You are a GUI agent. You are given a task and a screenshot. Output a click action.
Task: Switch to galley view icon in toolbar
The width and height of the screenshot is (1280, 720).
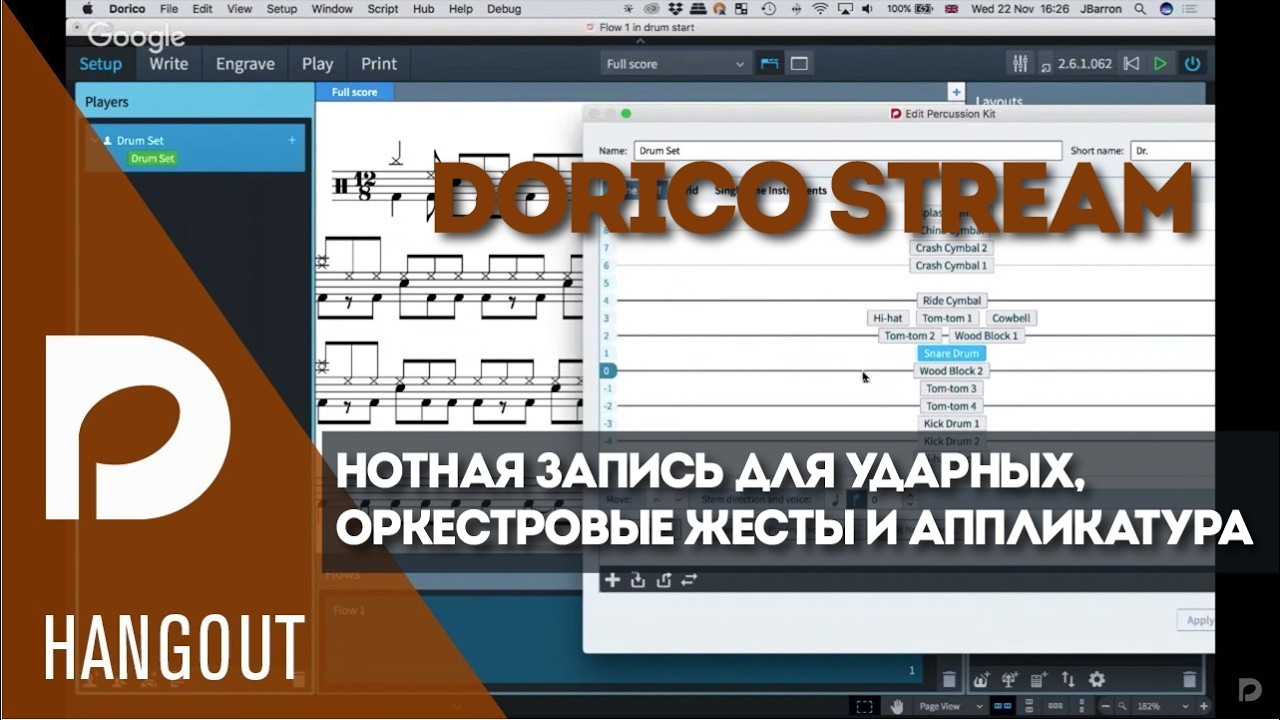point(769,63)
